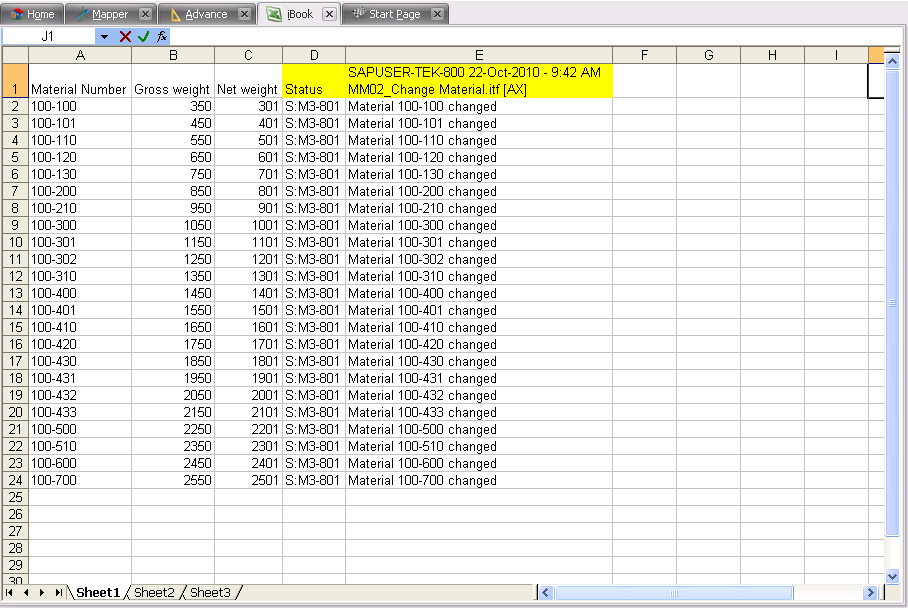Open the fx insert function icon
This screenshot has width=908, height=608.
click(161, 36)
